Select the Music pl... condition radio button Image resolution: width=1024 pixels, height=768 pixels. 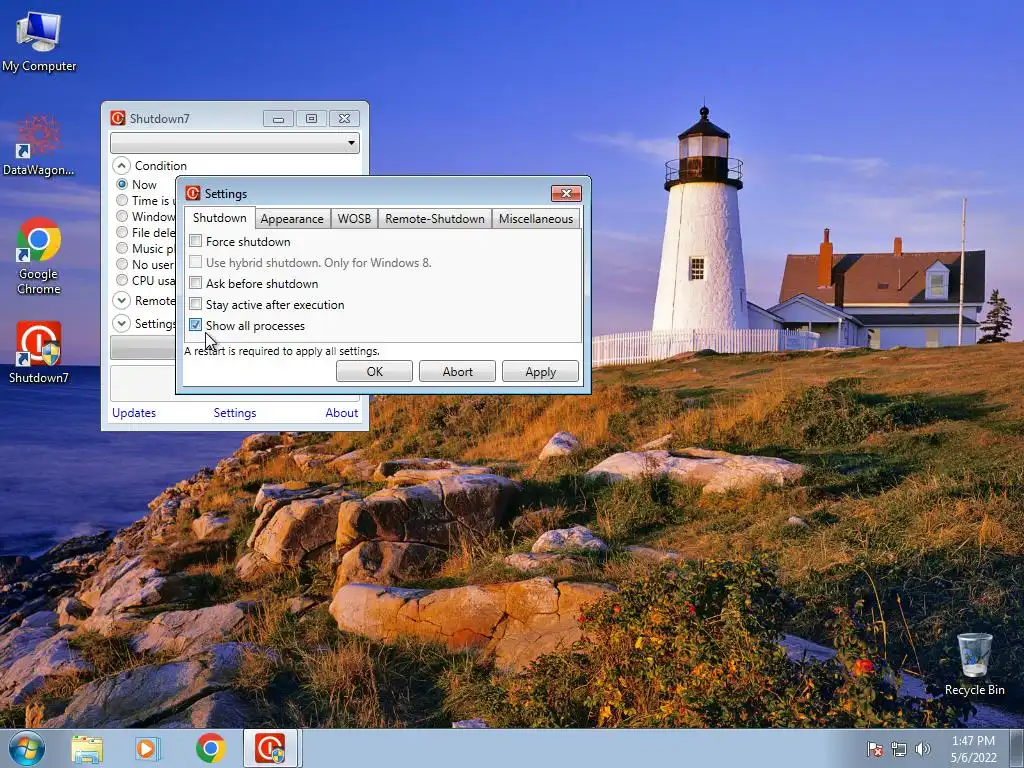(122, 248)
